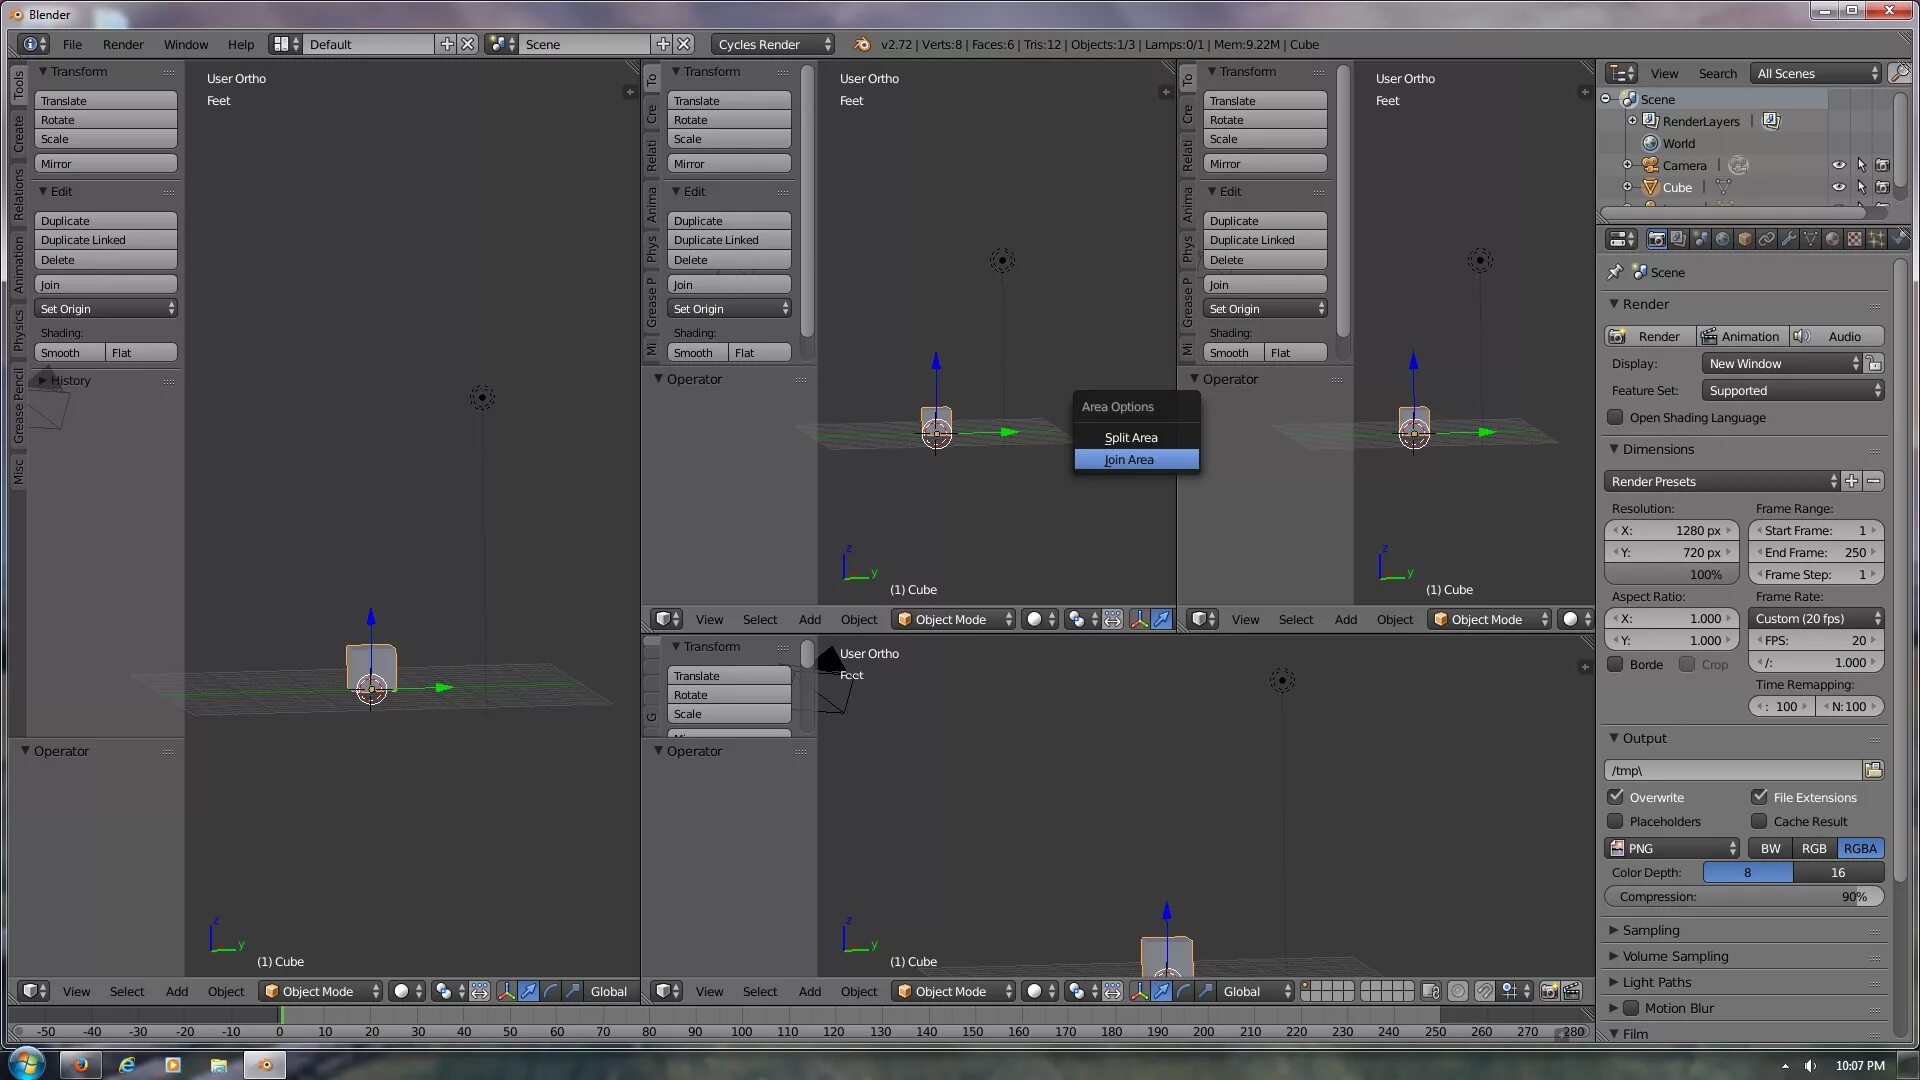
Task: Click the pin icon beside Scene
Action: click(x=1614, y=272)
